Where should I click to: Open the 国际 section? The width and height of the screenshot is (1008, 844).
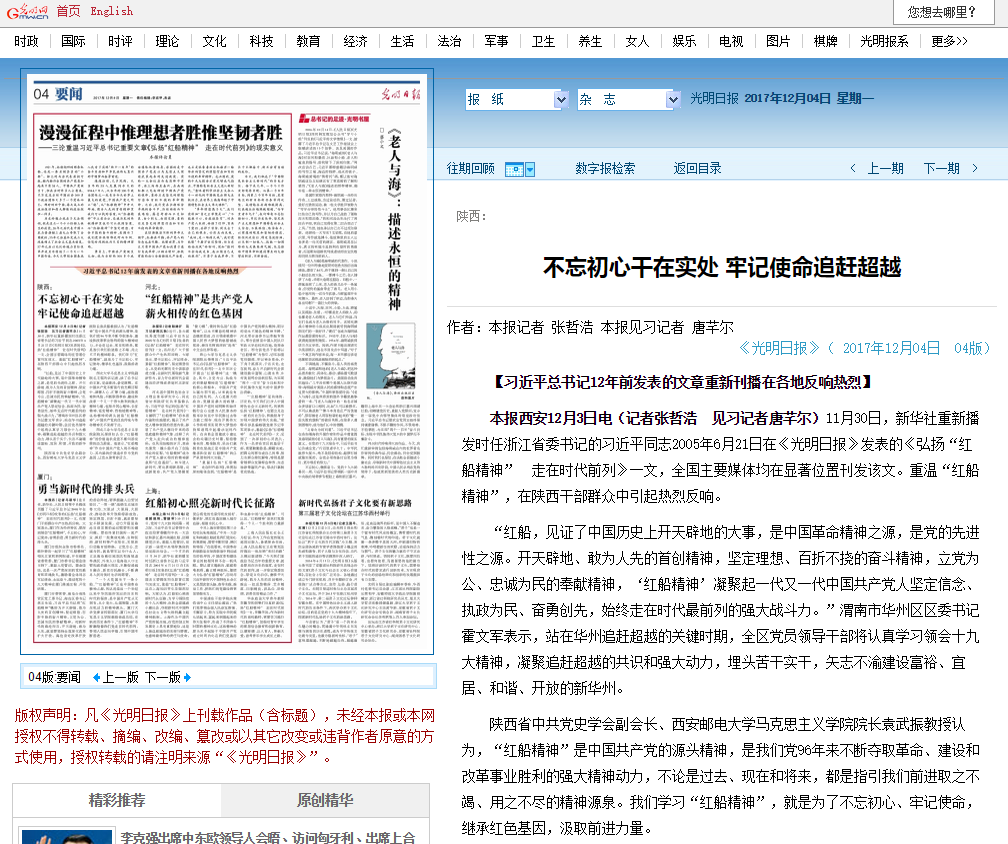point(73,41)
